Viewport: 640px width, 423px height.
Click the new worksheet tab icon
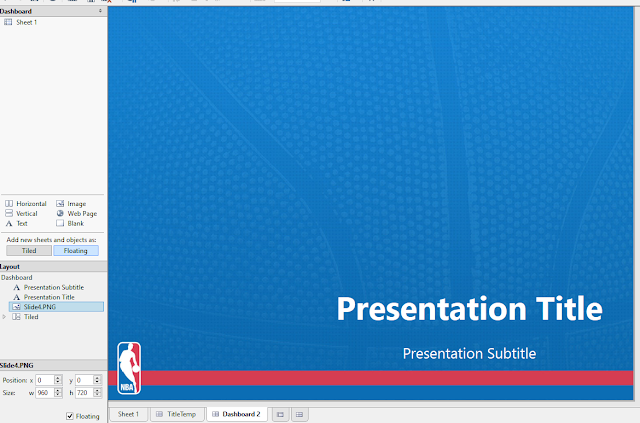[280, 414]
